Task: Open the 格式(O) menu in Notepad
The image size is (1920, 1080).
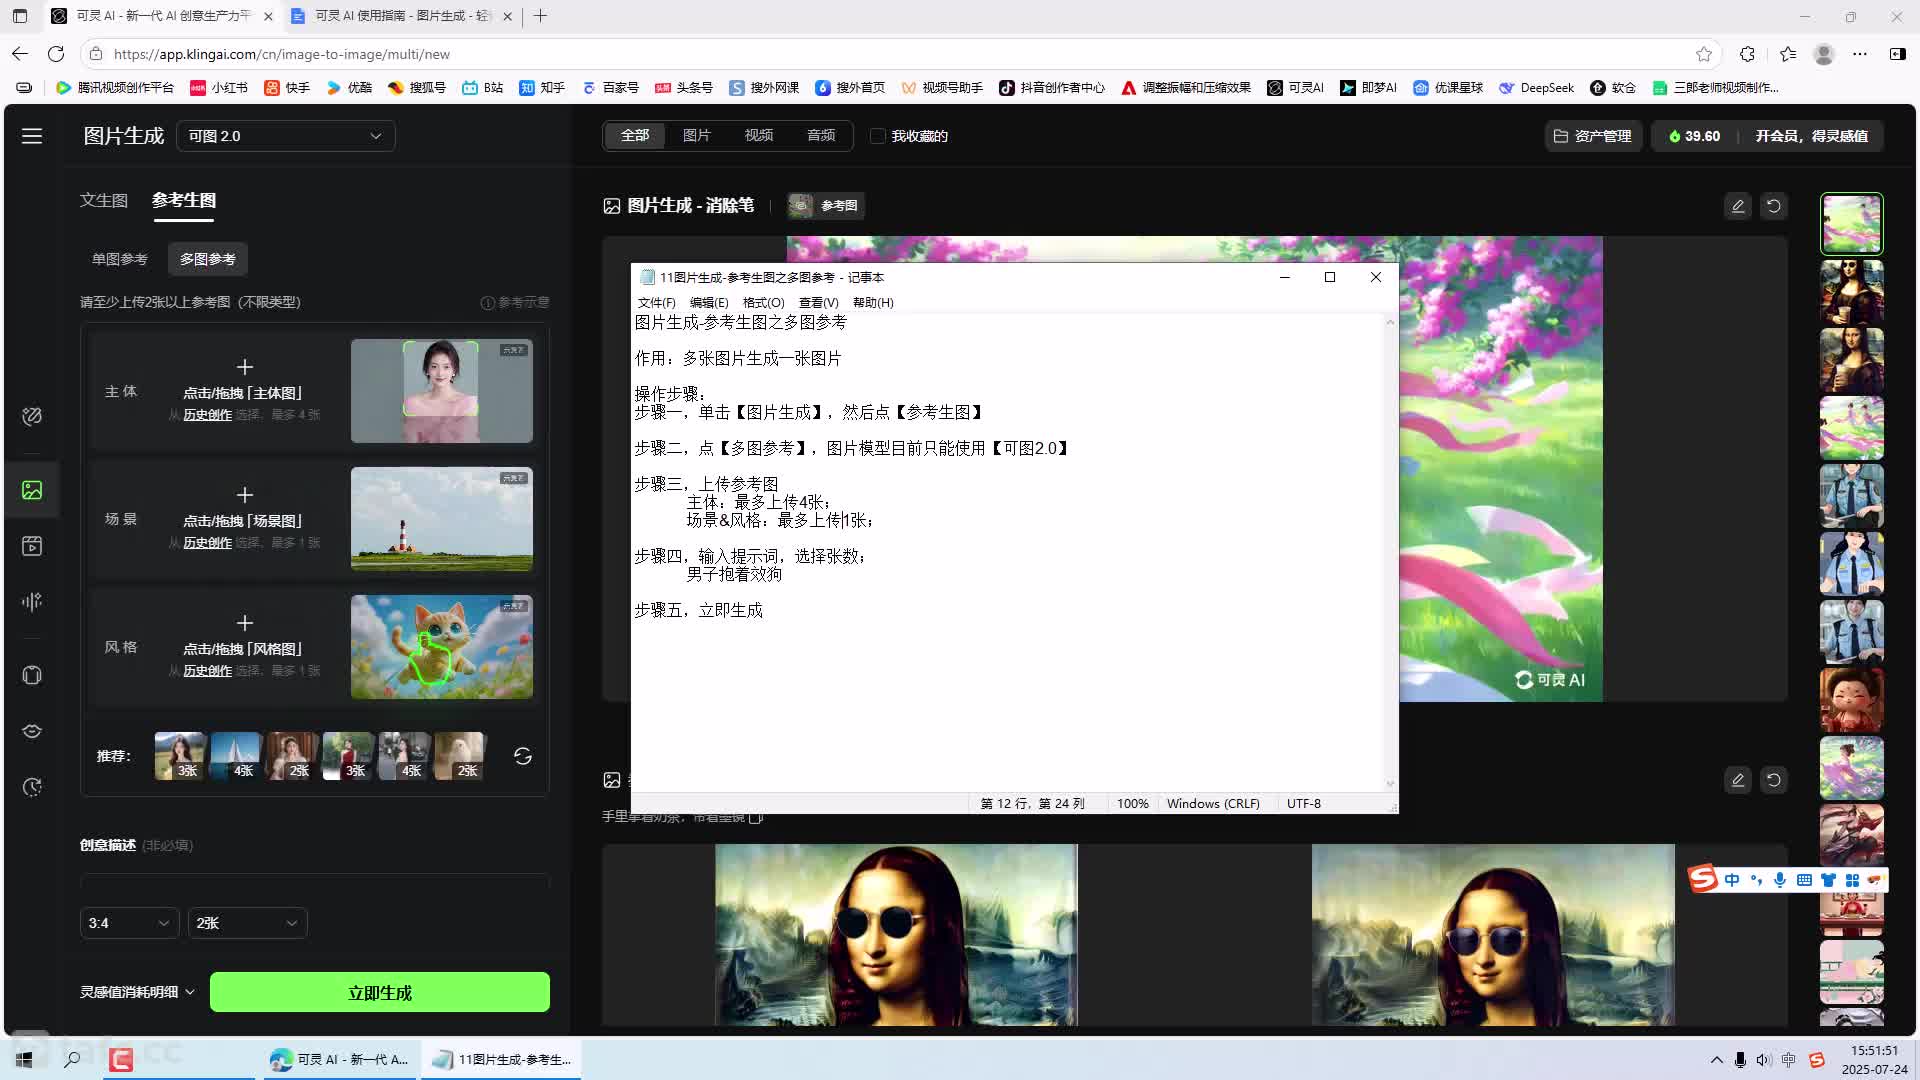Action: 763,303
